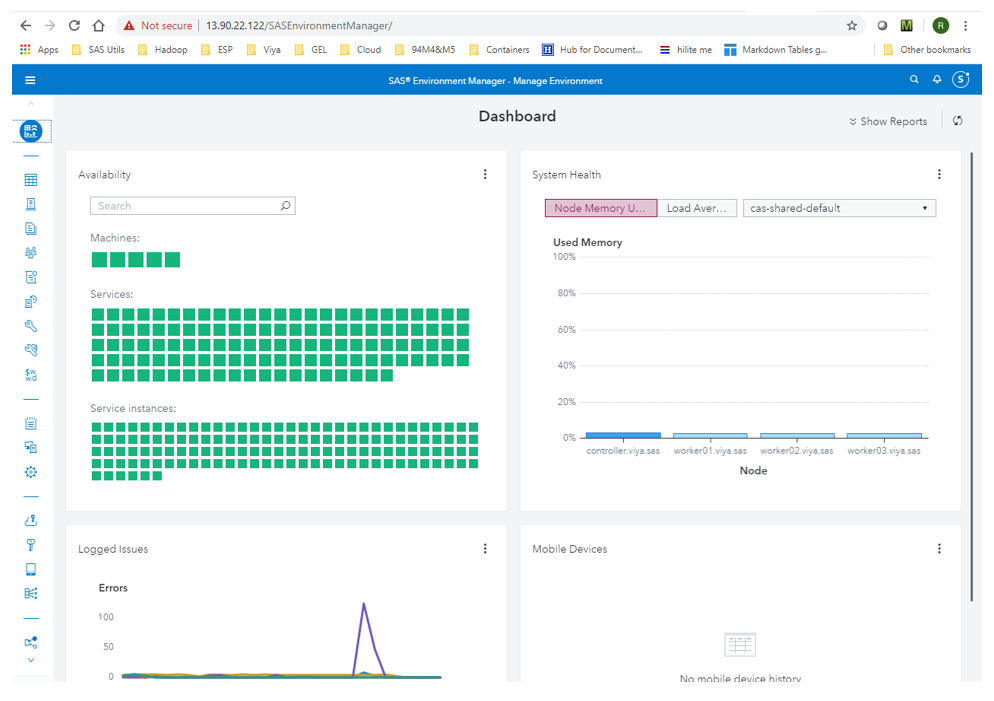
Task: Click the notifications bell icon
Action: coord(937,80)
